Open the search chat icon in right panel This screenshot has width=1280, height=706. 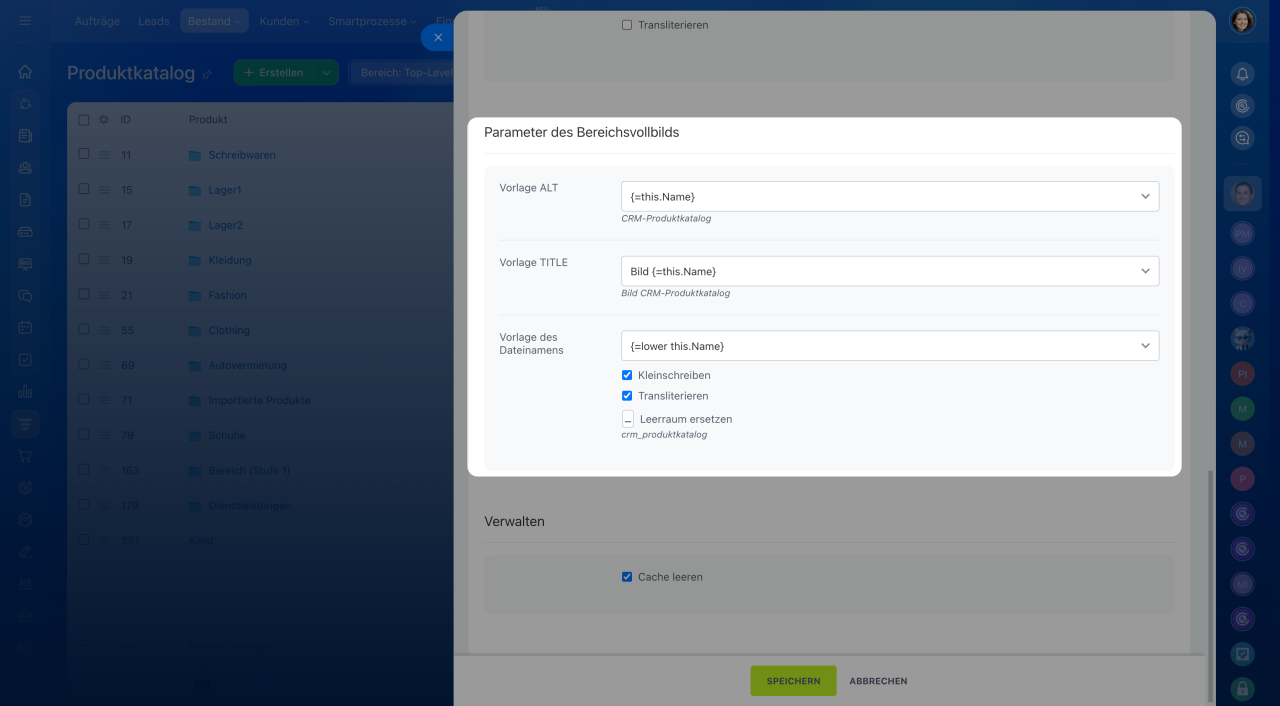(x=1242, y=140)
